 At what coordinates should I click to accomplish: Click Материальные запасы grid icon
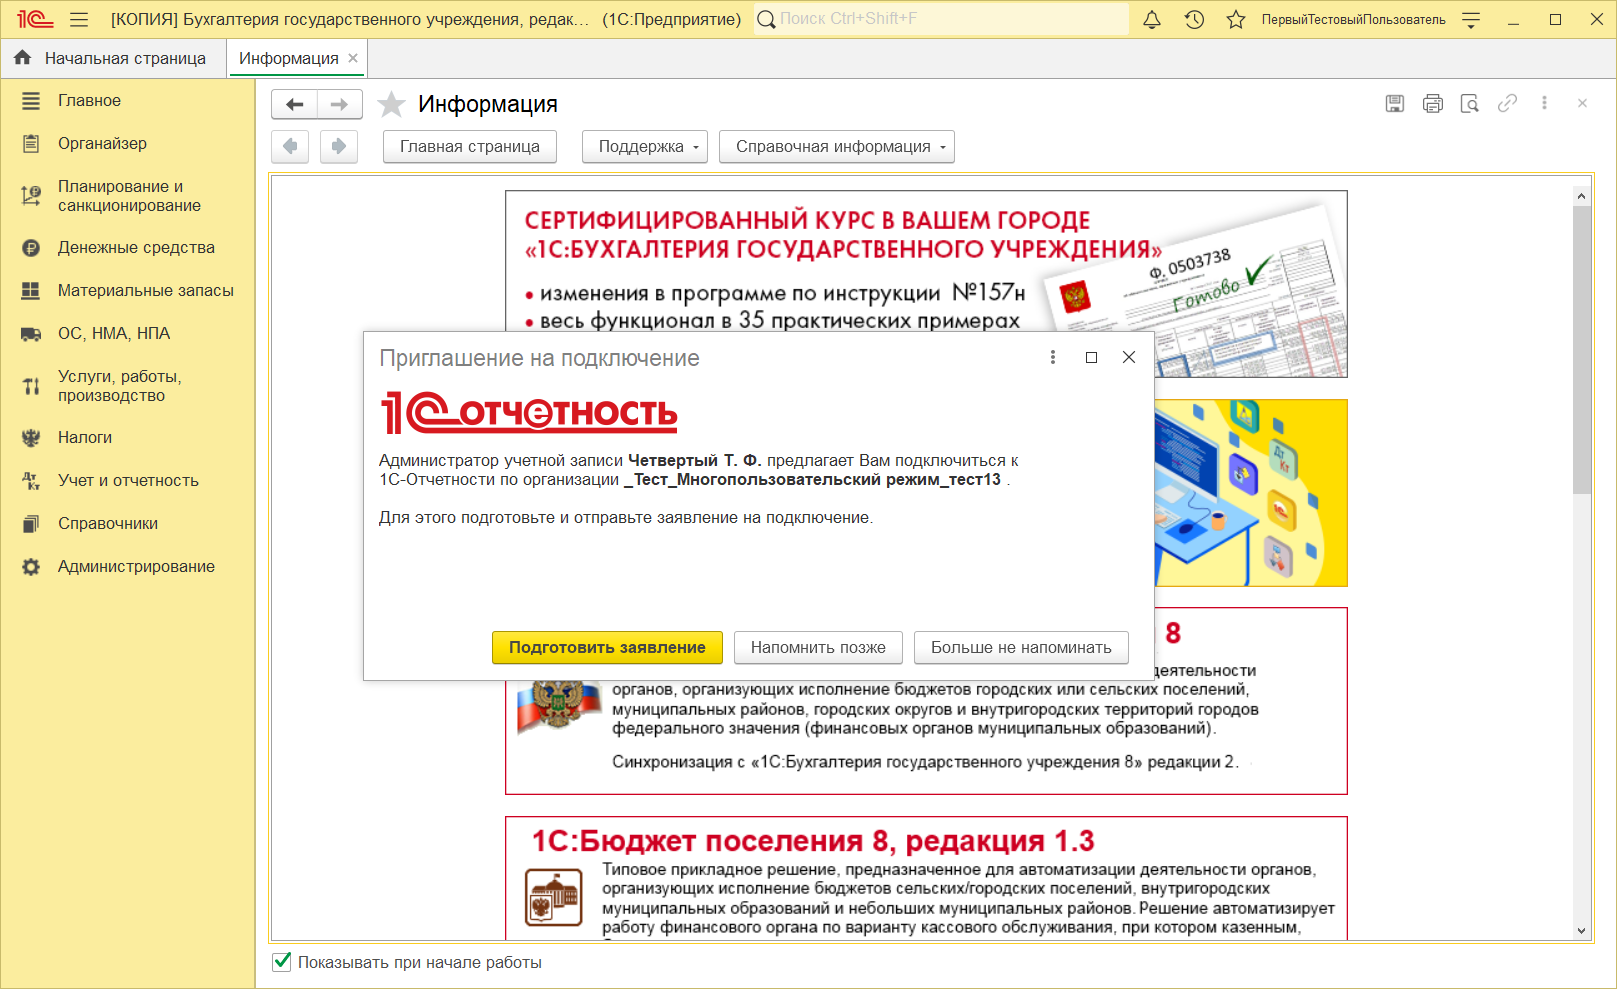[x=31, y=290]
